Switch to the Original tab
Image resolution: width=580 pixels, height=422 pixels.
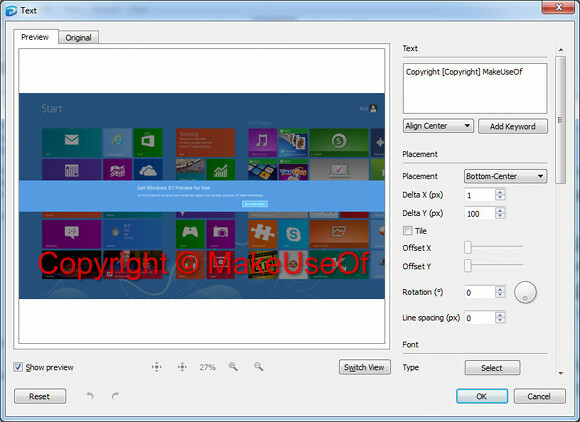coord(78,38)
